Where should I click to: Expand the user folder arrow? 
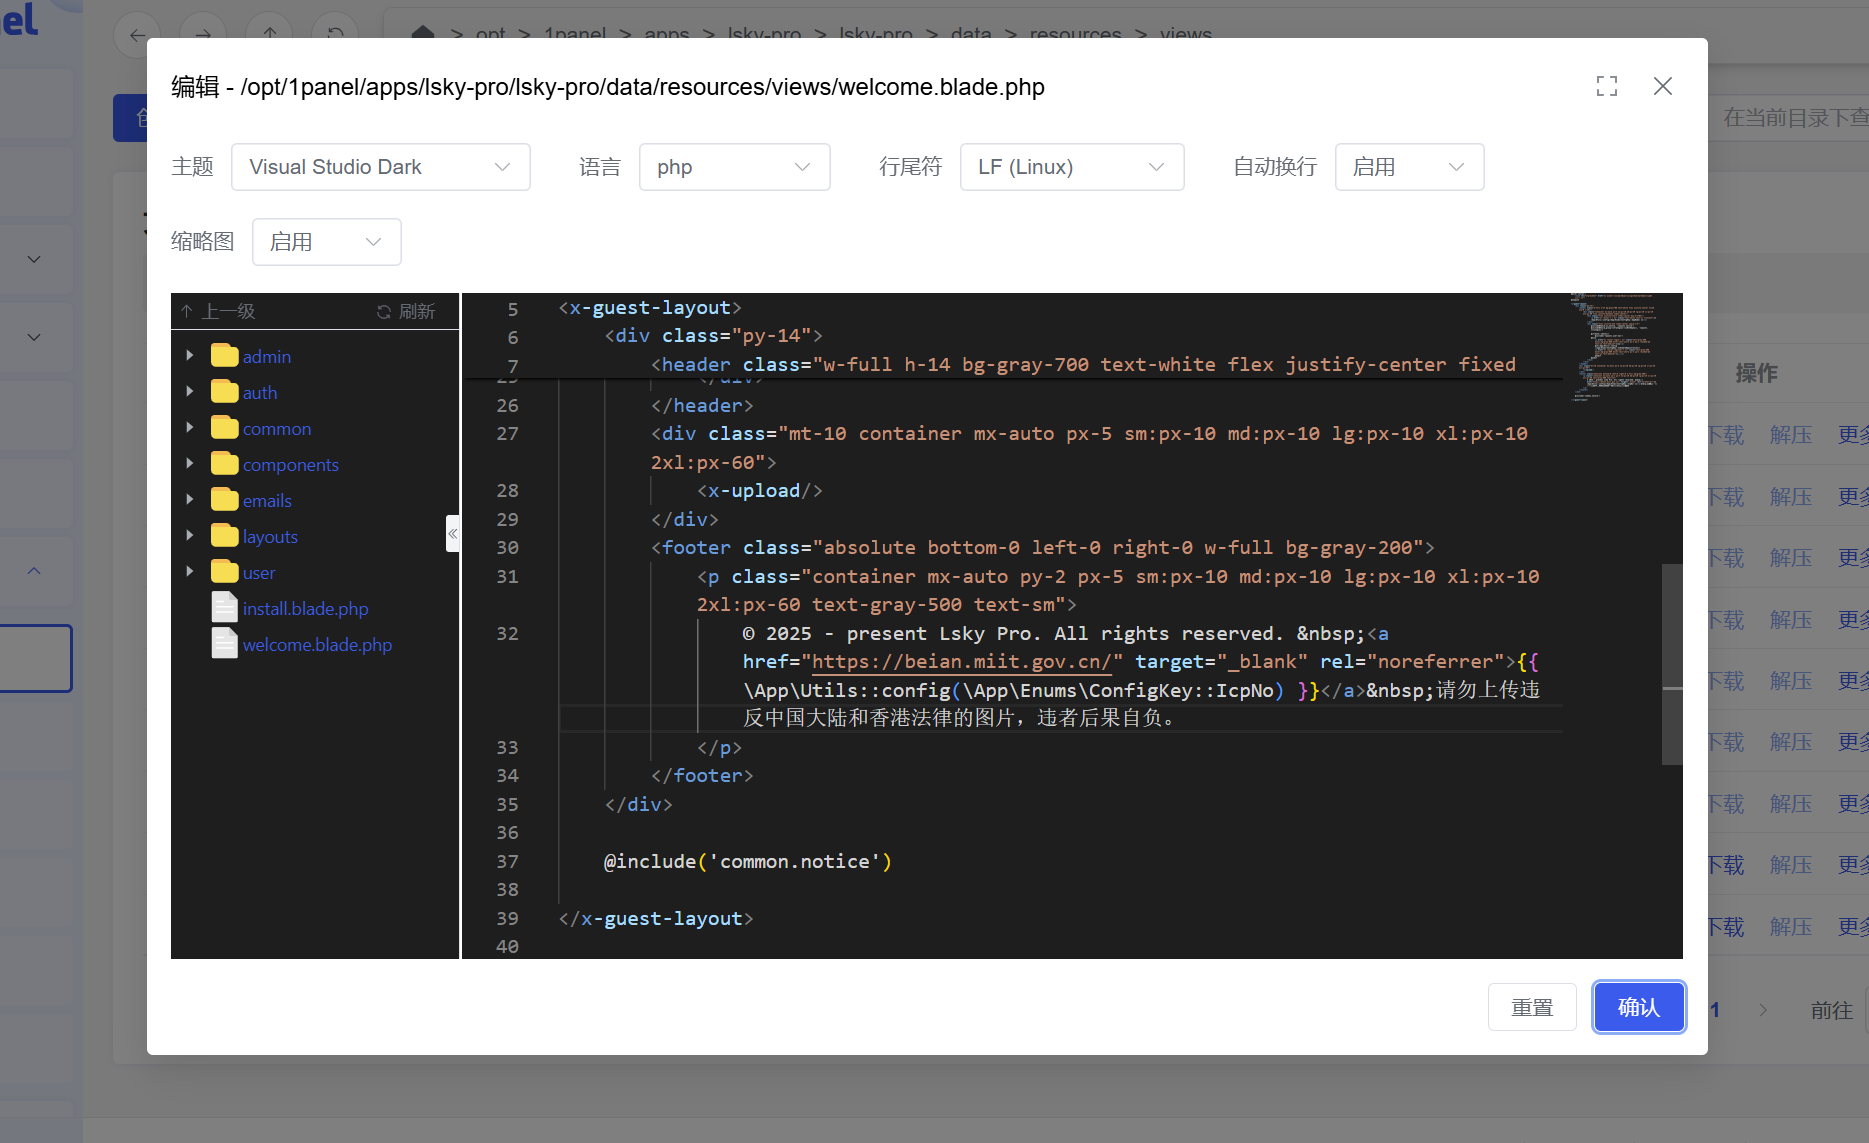pos(190,571)
